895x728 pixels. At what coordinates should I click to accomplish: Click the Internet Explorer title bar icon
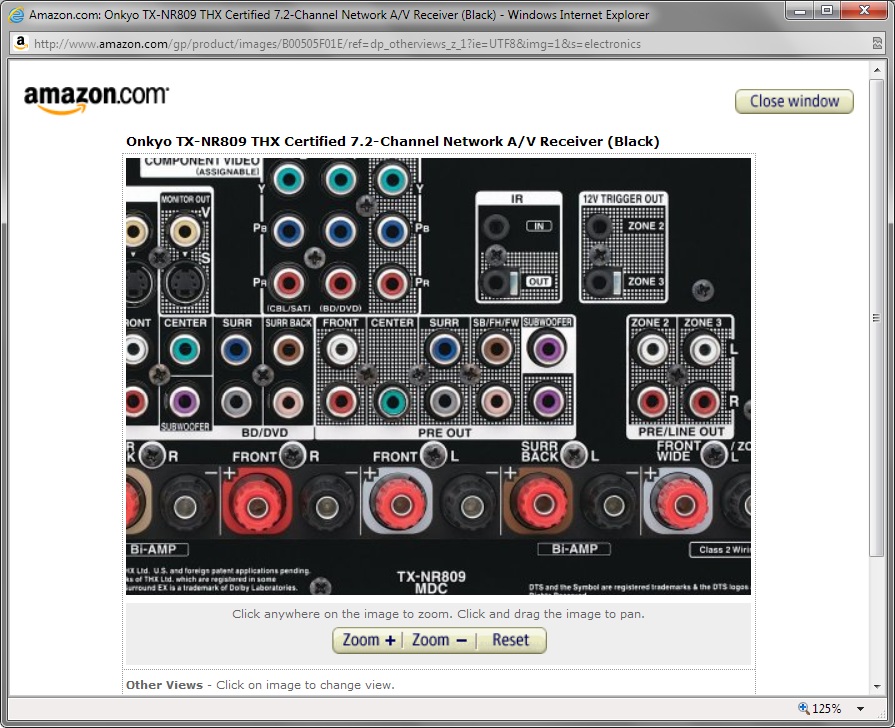(x=16, y=14)
